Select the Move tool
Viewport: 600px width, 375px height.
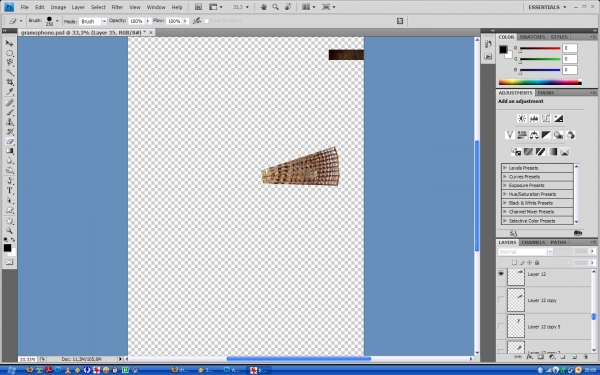[9, 43]
